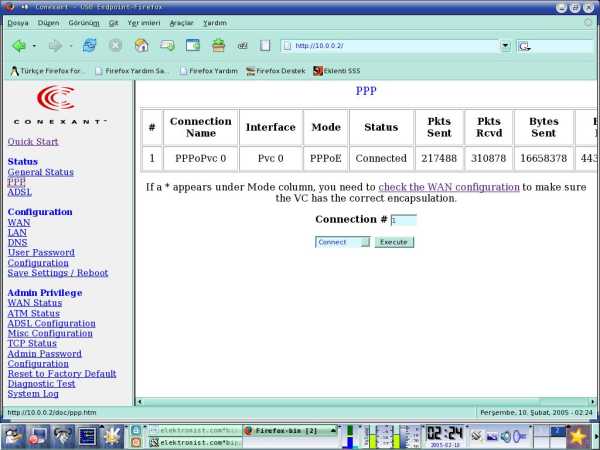This screenshot has width=600, height=450.
Task: Click the Forward arrow button
Action: pyautogui.click(x=55, y=46)
